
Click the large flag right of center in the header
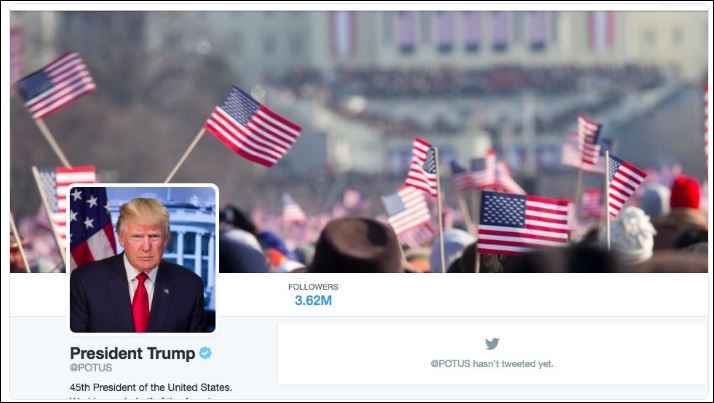[524, 223]
